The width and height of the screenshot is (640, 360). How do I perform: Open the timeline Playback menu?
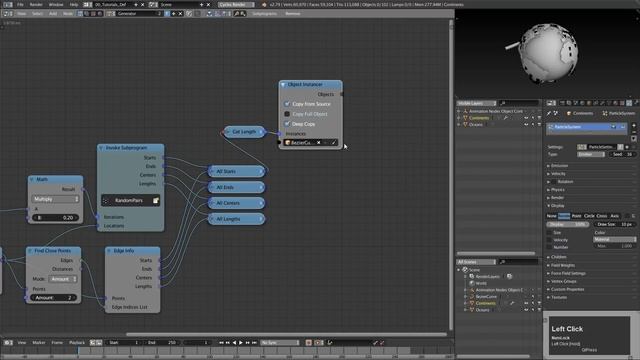click(77, 342)
